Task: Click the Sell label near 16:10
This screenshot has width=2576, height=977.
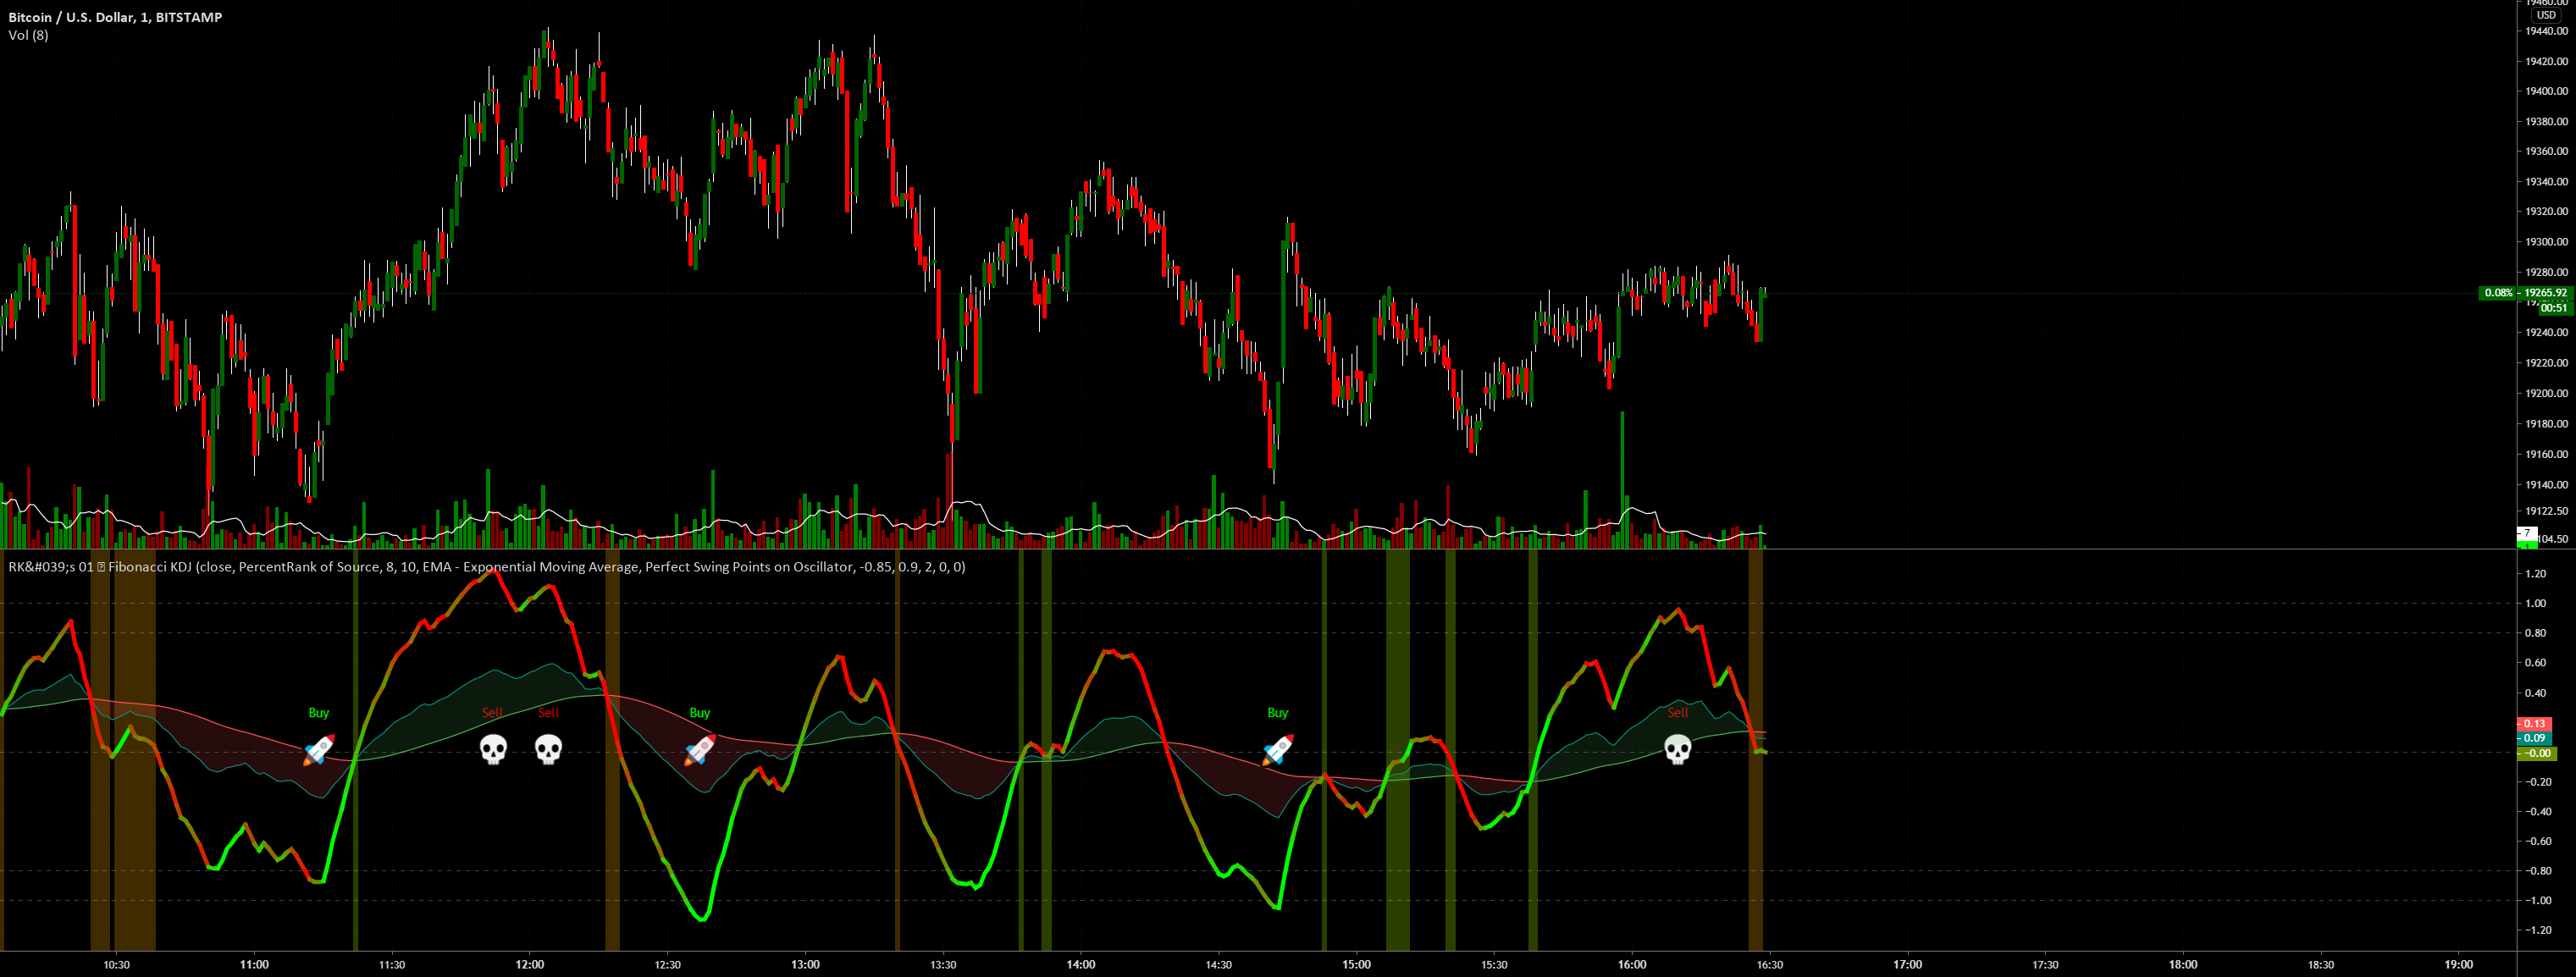Action: (x=1677, y=713)
